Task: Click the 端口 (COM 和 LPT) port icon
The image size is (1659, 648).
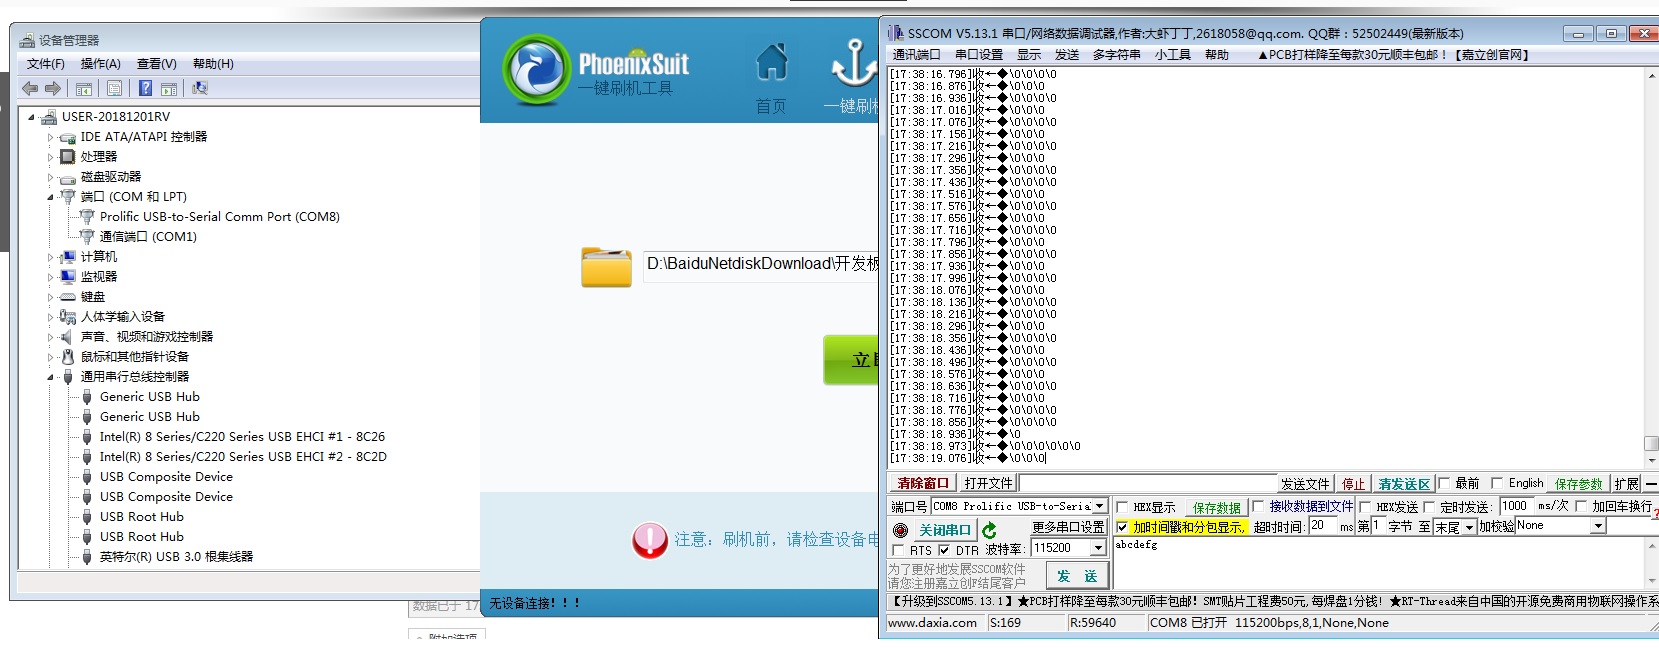Action: click(x=68, y=197)
